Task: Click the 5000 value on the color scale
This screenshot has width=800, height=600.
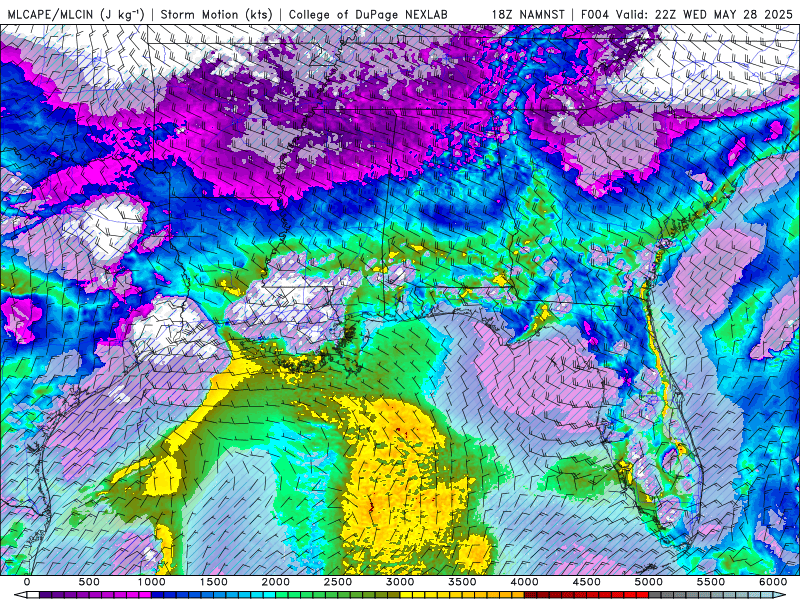Action: click(649, 582)
